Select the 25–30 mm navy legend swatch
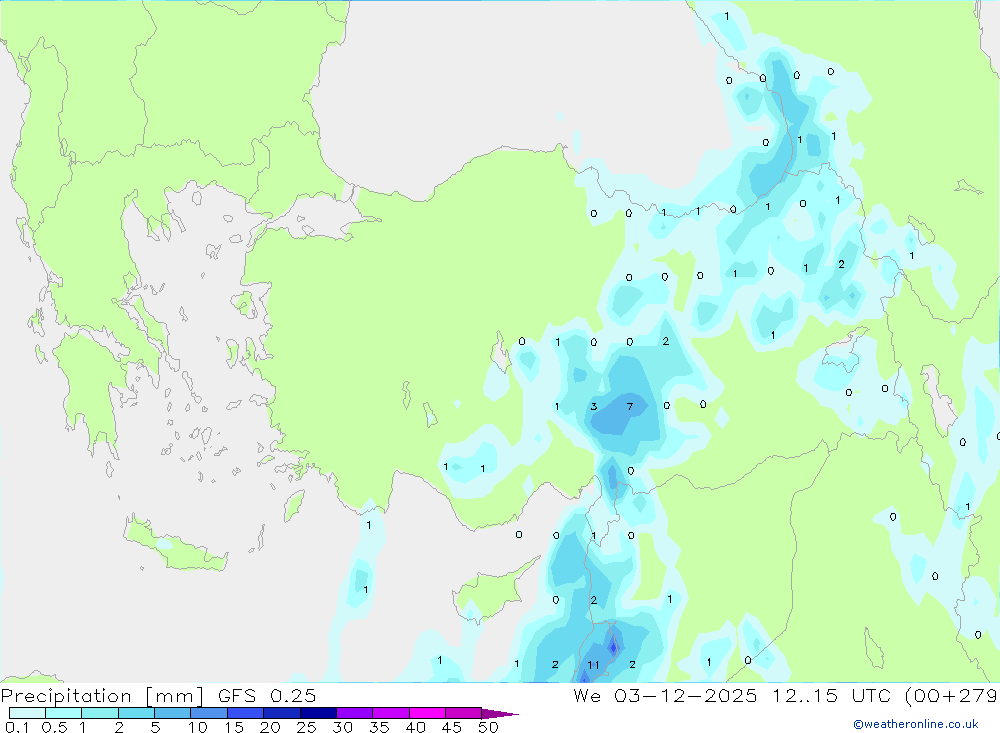 [318, 713]
